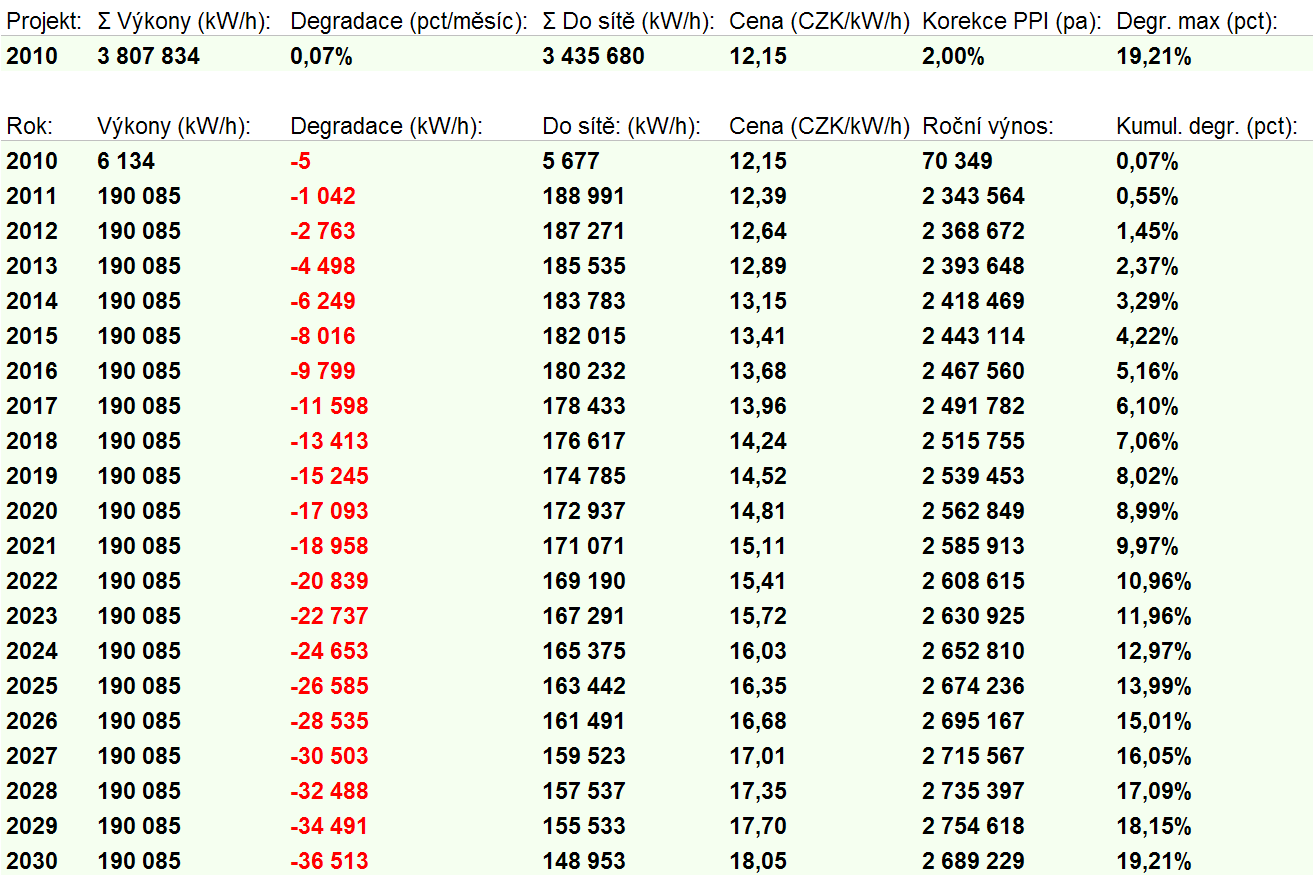Click the Degr. max value 19,21% in the project row
1314x875 pixels.
[1154, 57]
